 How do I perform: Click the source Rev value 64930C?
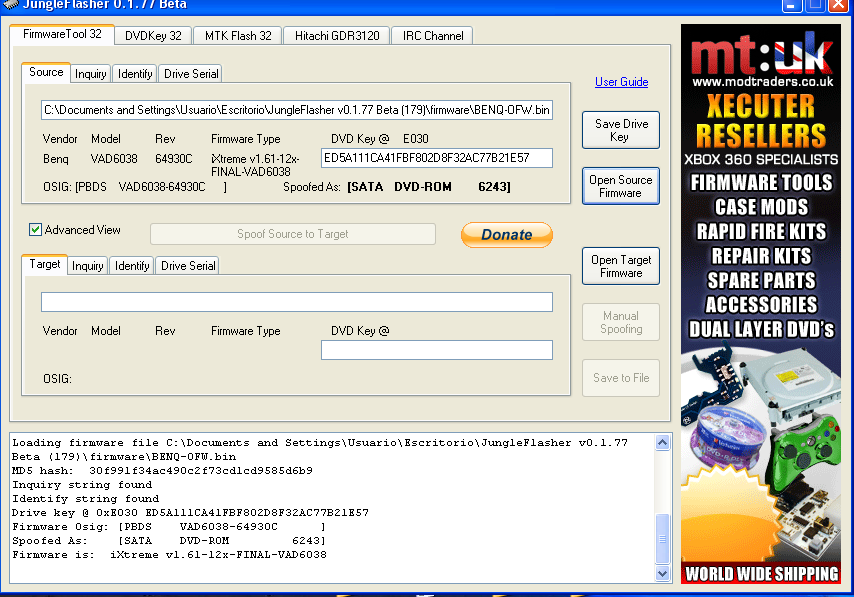point(174,159)
